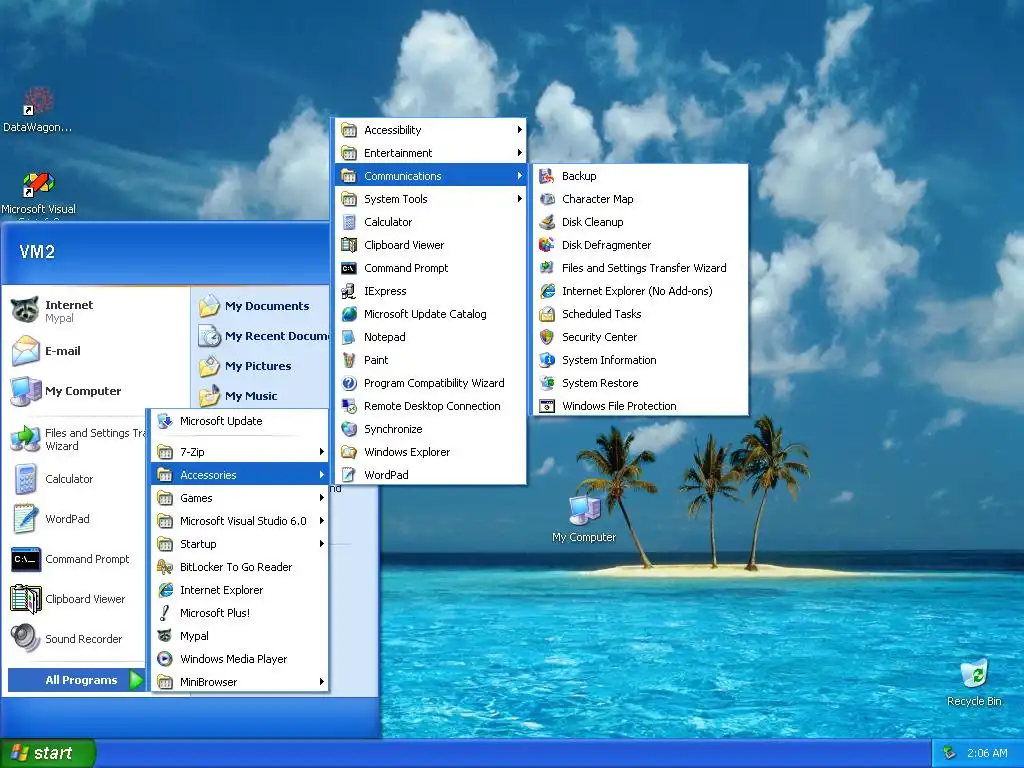Open Microsoft Plus! icon
The height and width of the screenshot is (768, 1024).
165,613
